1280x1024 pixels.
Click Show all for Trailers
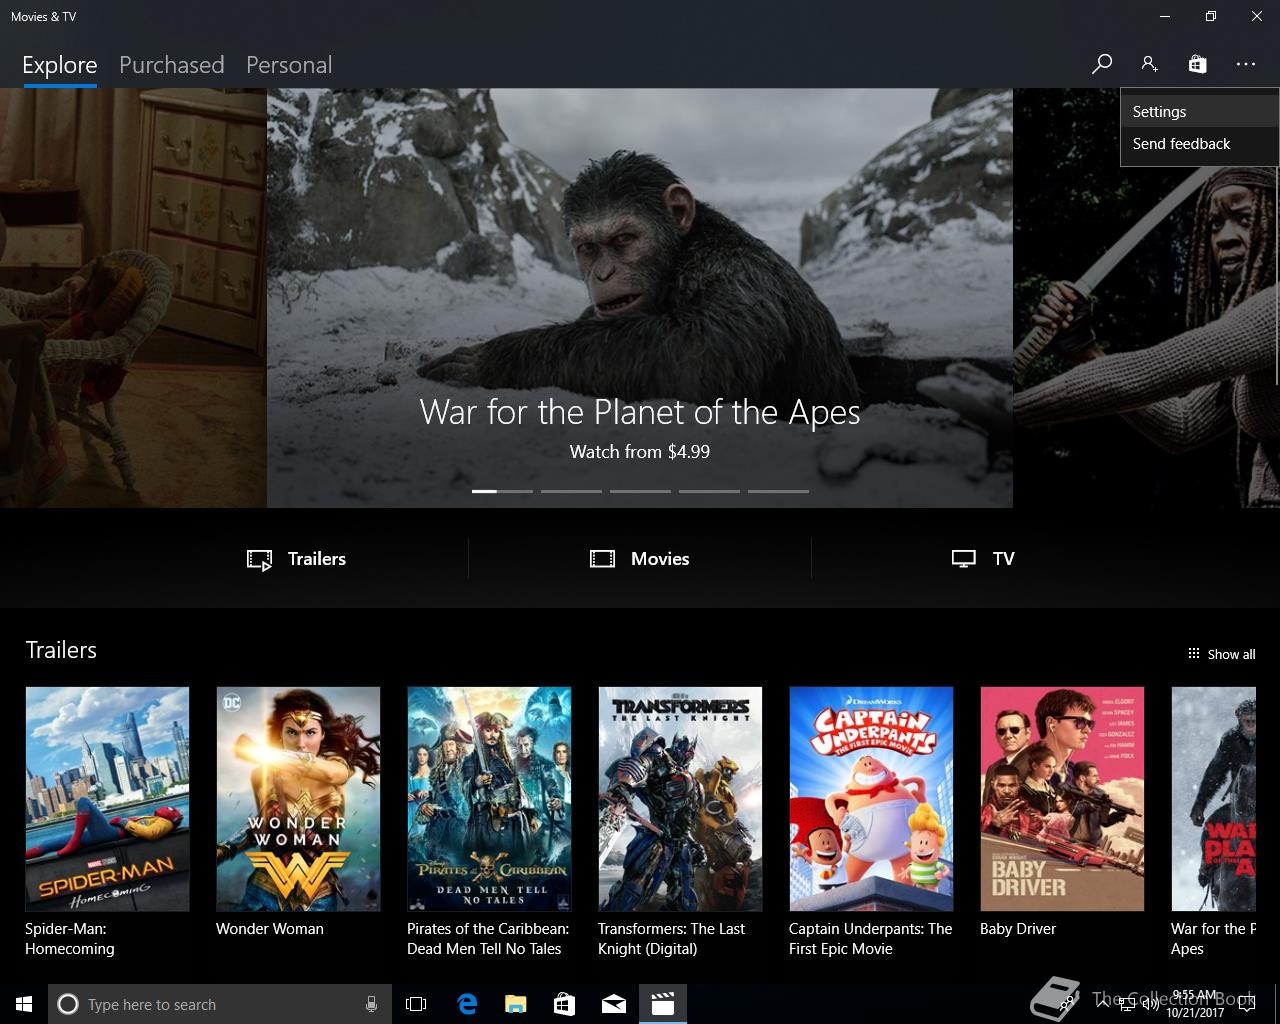[1221, 654]
